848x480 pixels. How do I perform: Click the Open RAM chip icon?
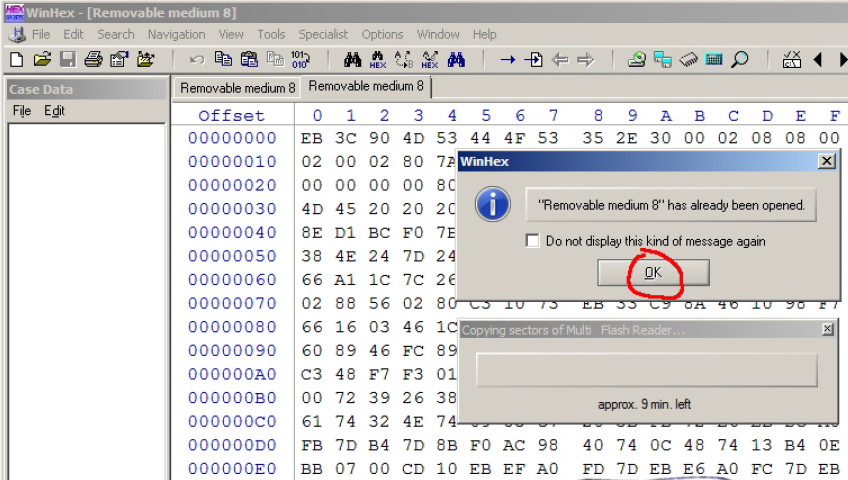pyautogui.click(x=688, y=59)
